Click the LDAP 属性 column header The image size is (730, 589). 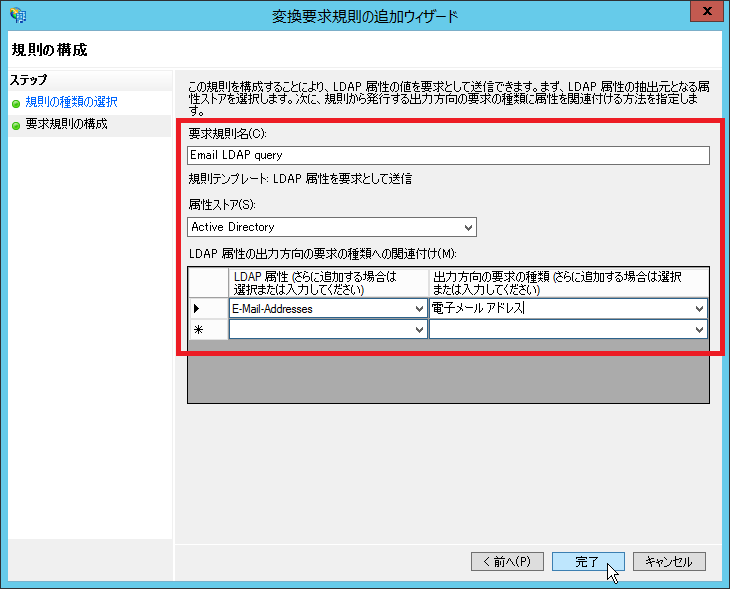coord(328,283)
